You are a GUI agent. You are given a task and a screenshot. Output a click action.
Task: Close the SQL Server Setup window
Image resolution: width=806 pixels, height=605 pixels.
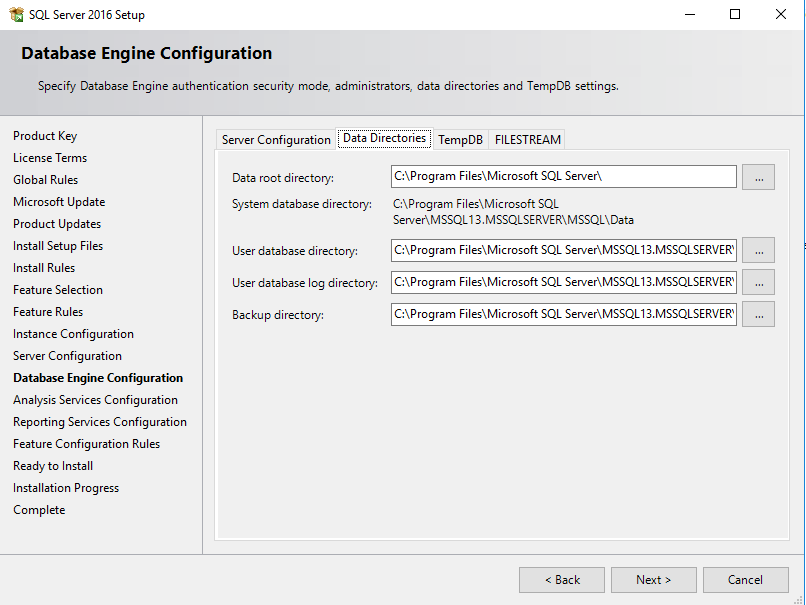(780, 14)
